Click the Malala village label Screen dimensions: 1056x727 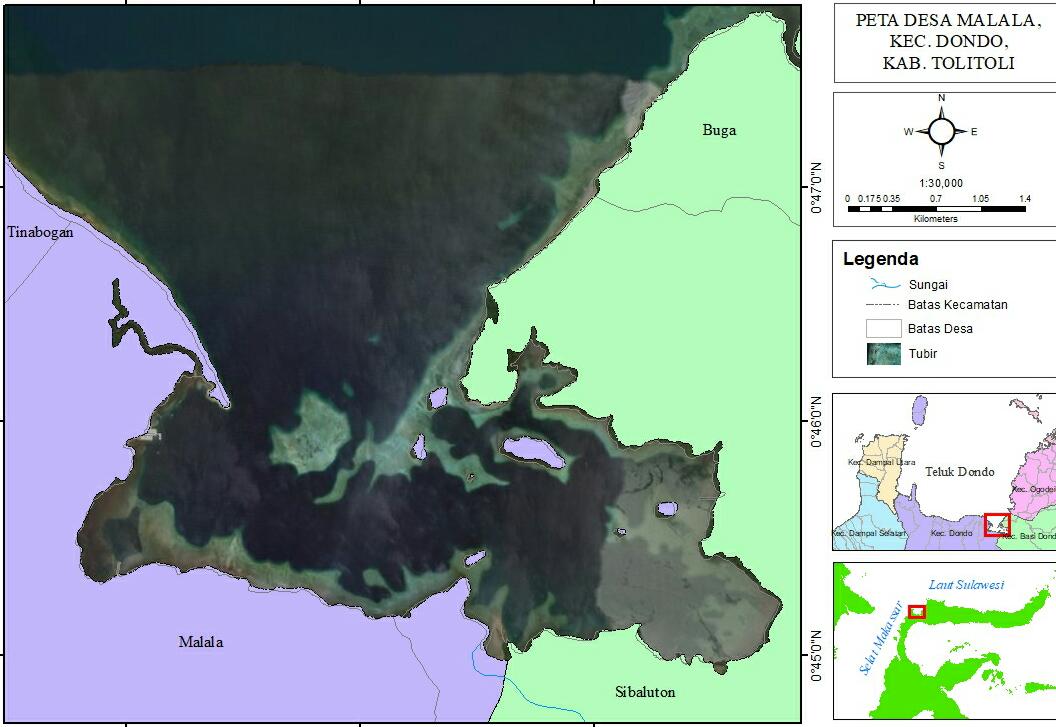[x=201, y=642]
